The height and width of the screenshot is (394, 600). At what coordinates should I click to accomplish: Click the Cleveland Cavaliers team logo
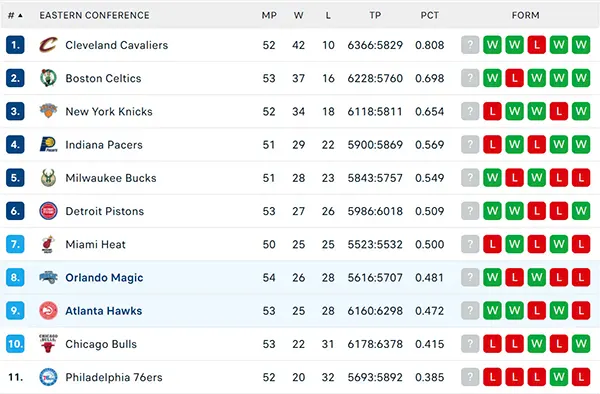pyautogui.click(x=48, y=45)
